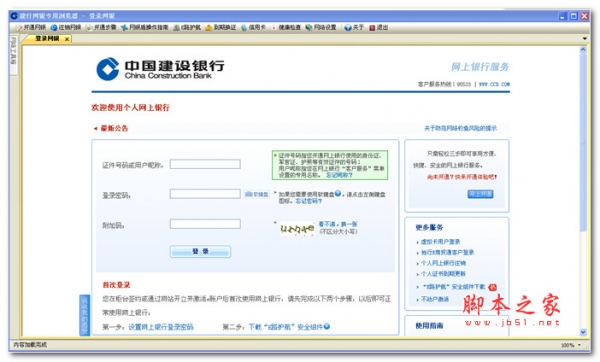
Task: Click the 个人证书到期更新 link
Action: tap(443, 274)
